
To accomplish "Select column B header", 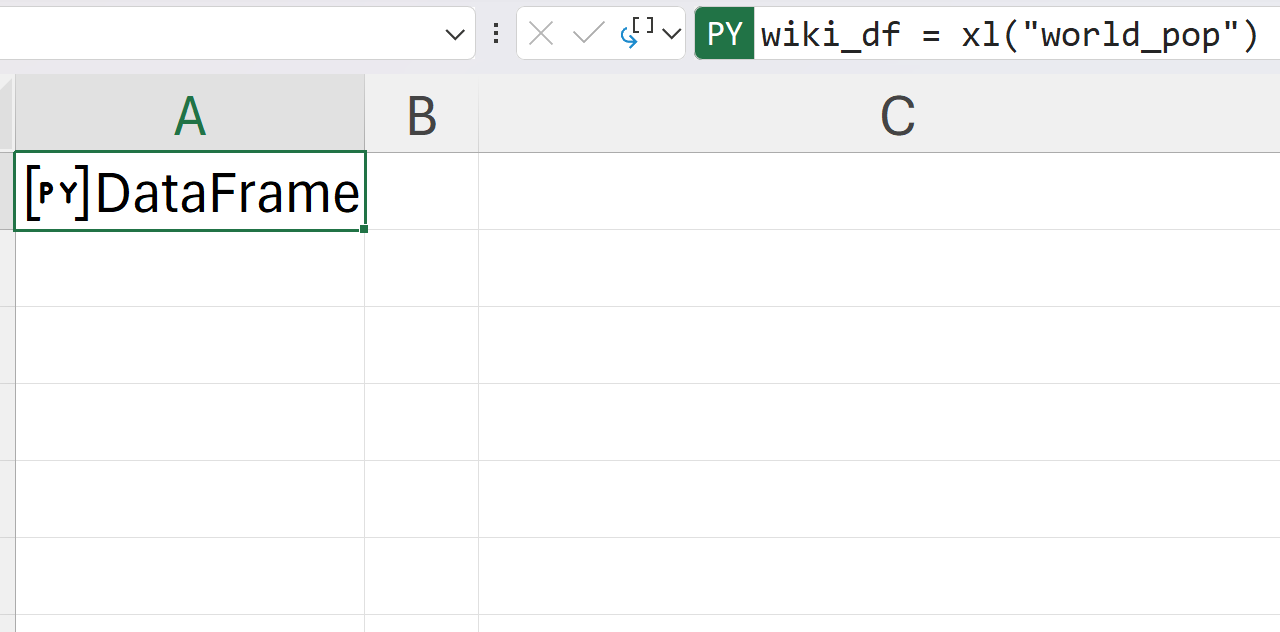I will [422, 117].
